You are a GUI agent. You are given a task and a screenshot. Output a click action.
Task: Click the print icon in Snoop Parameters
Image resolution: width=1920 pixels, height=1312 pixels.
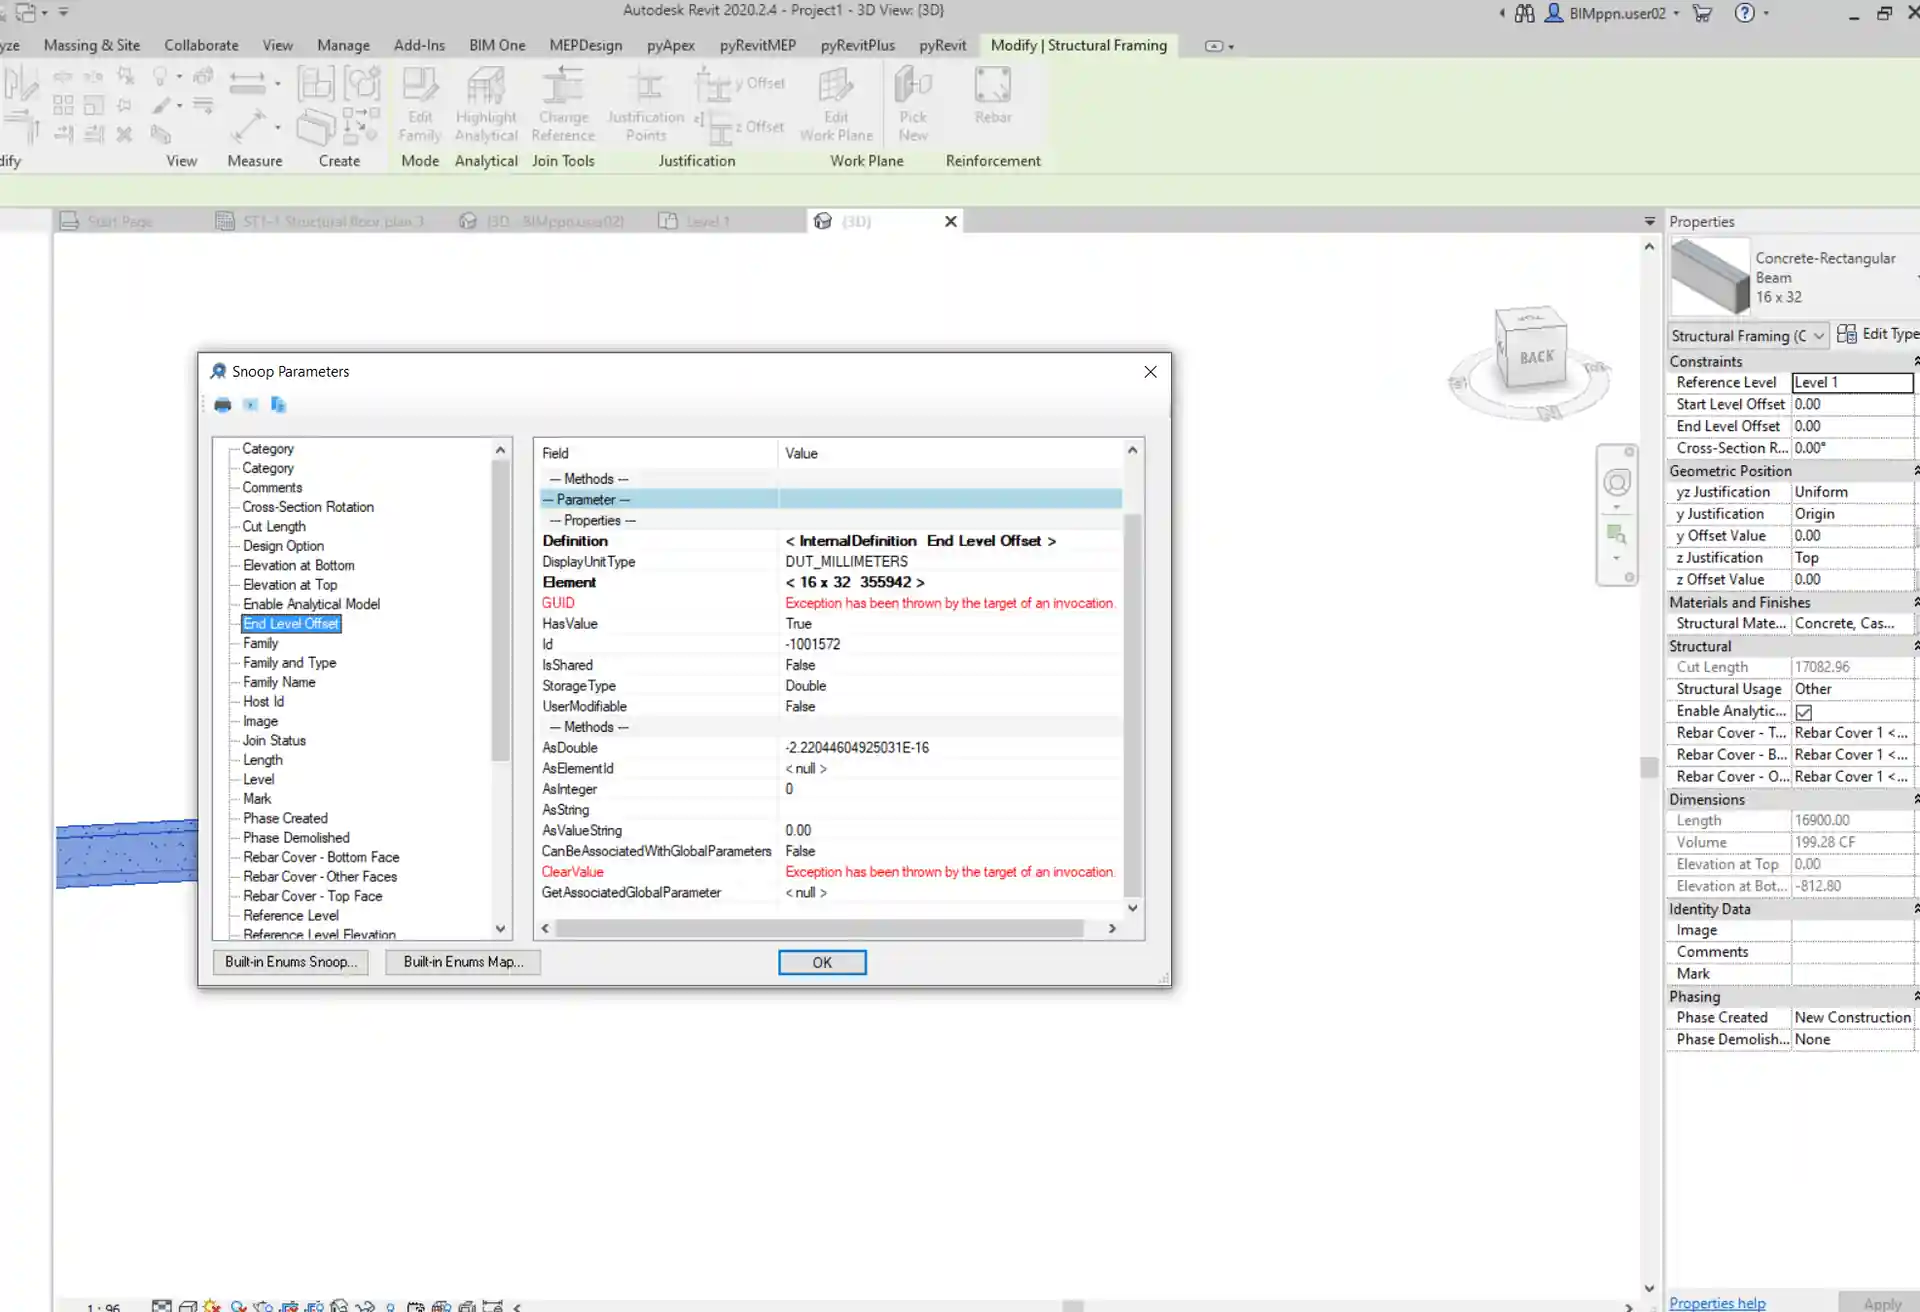222,405
